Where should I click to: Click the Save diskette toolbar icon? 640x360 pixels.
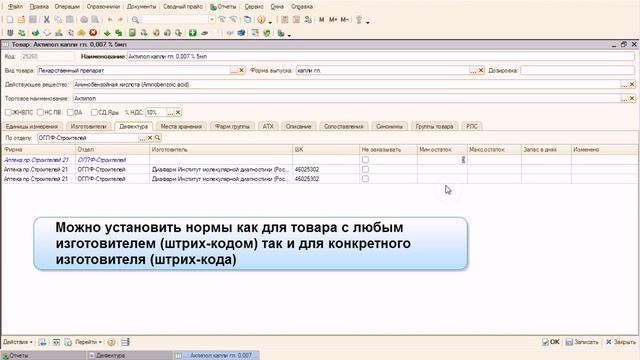point(33,20)
